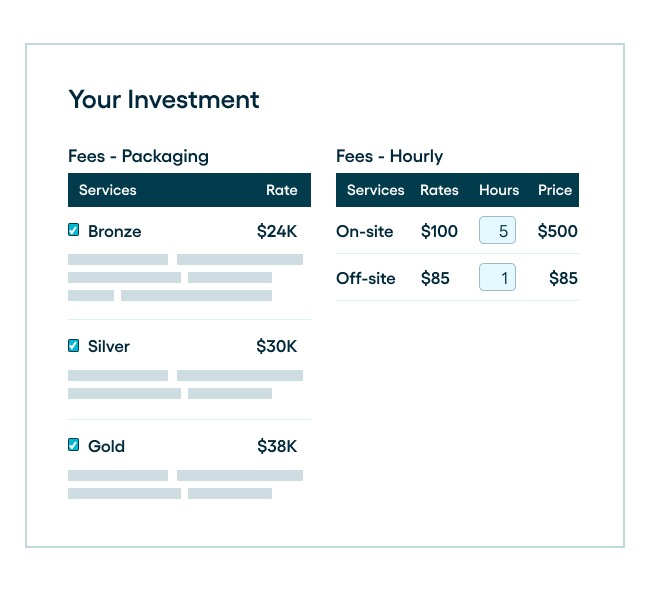Click the $24K Bronze rate

pyautogui.click(x=277, y=231)
